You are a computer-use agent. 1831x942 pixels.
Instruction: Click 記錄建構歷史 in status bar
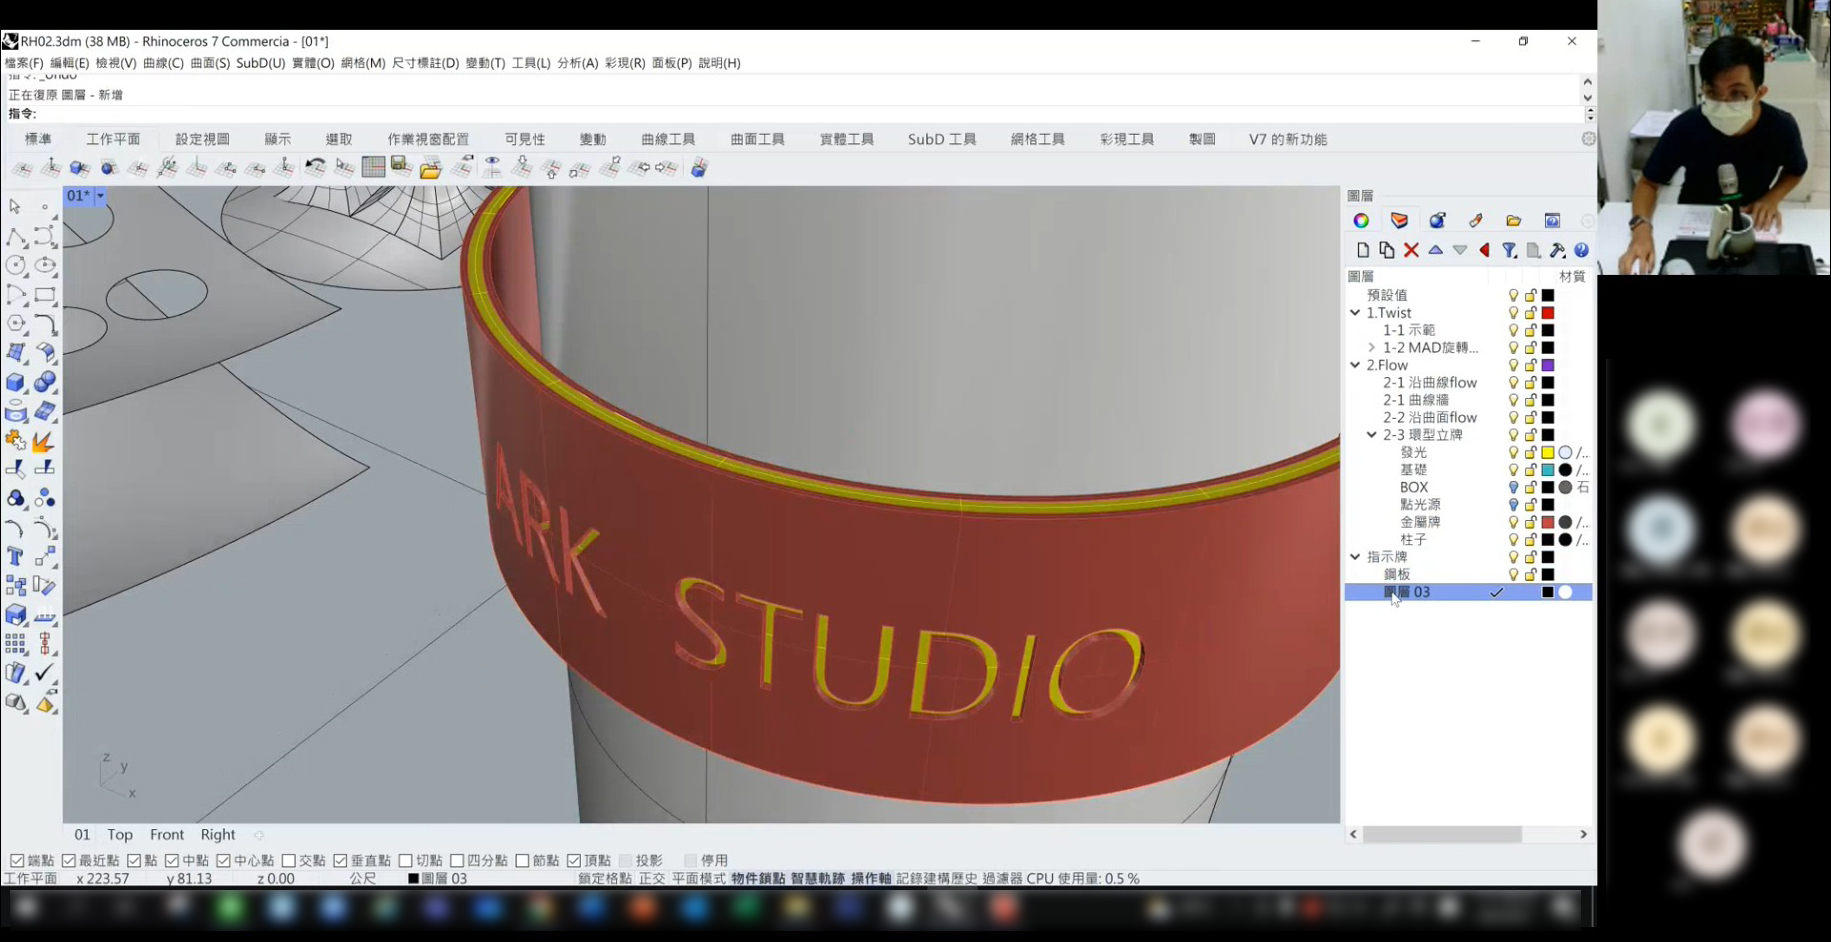pos(937,878)
